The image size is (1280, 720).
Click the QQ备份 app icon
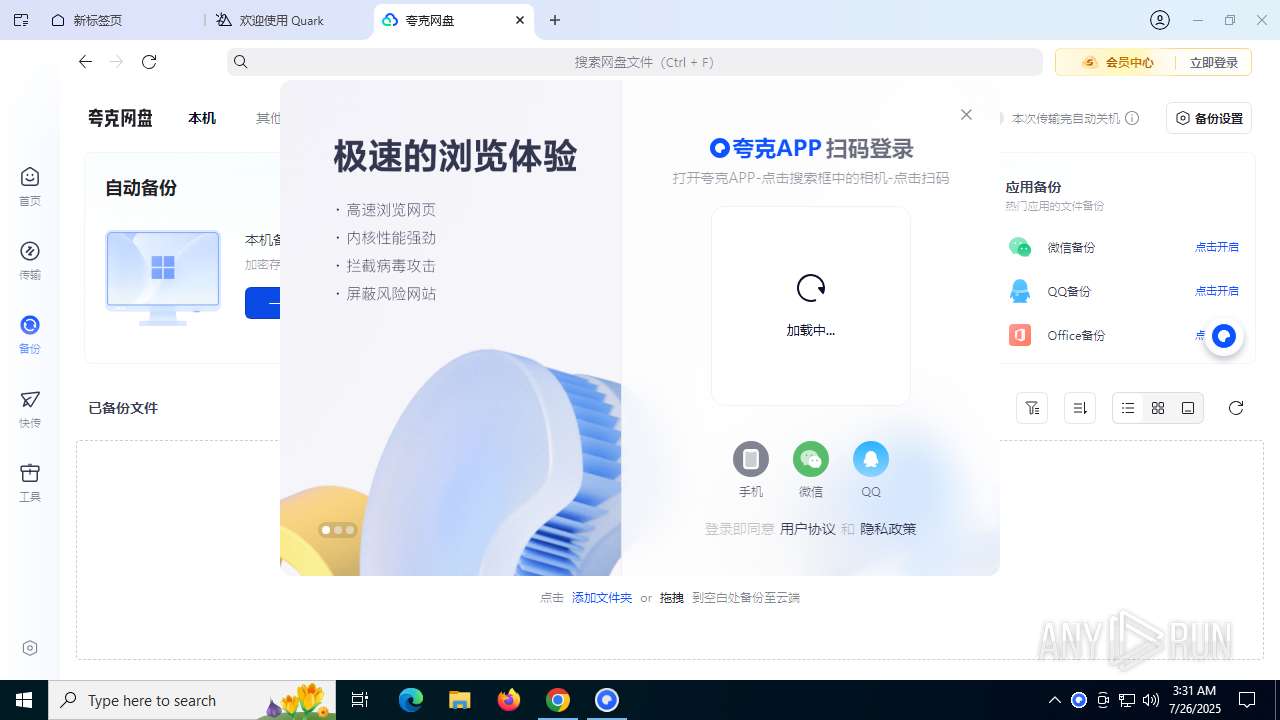(x=1019, y=291)
